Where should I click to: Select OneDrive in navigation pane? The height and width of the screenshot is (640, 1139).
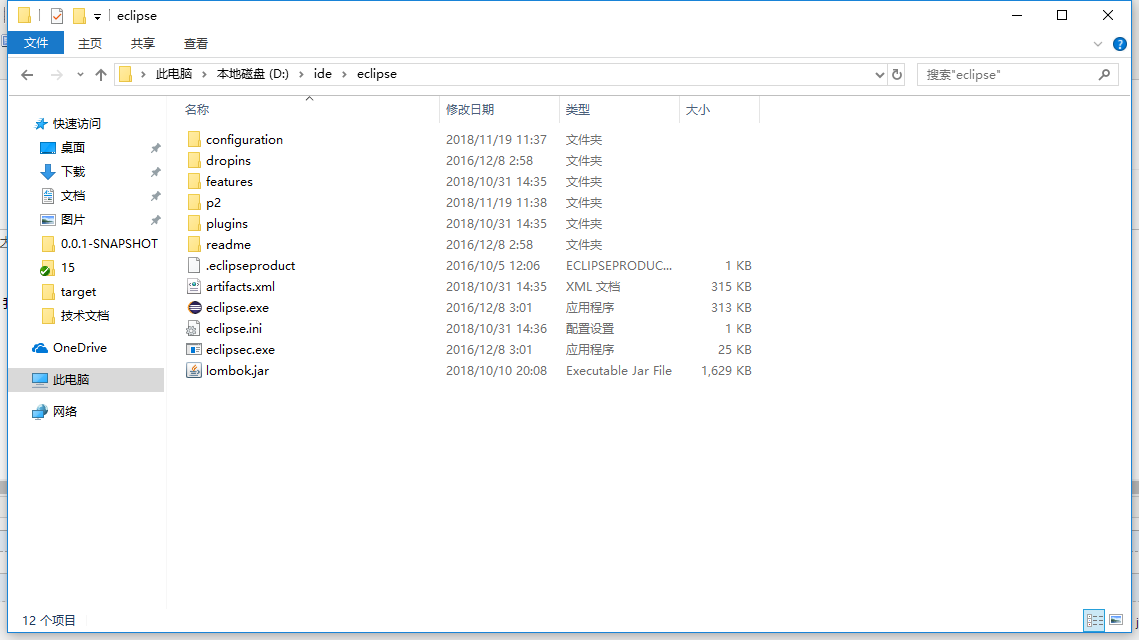click(x=79, y=347)
